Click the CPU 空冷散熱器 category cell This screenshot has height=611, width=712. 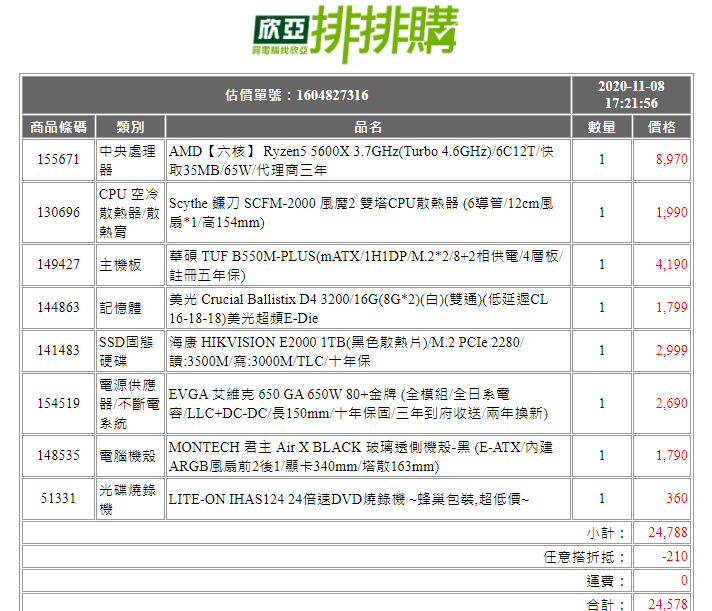(x=130, y=212)
